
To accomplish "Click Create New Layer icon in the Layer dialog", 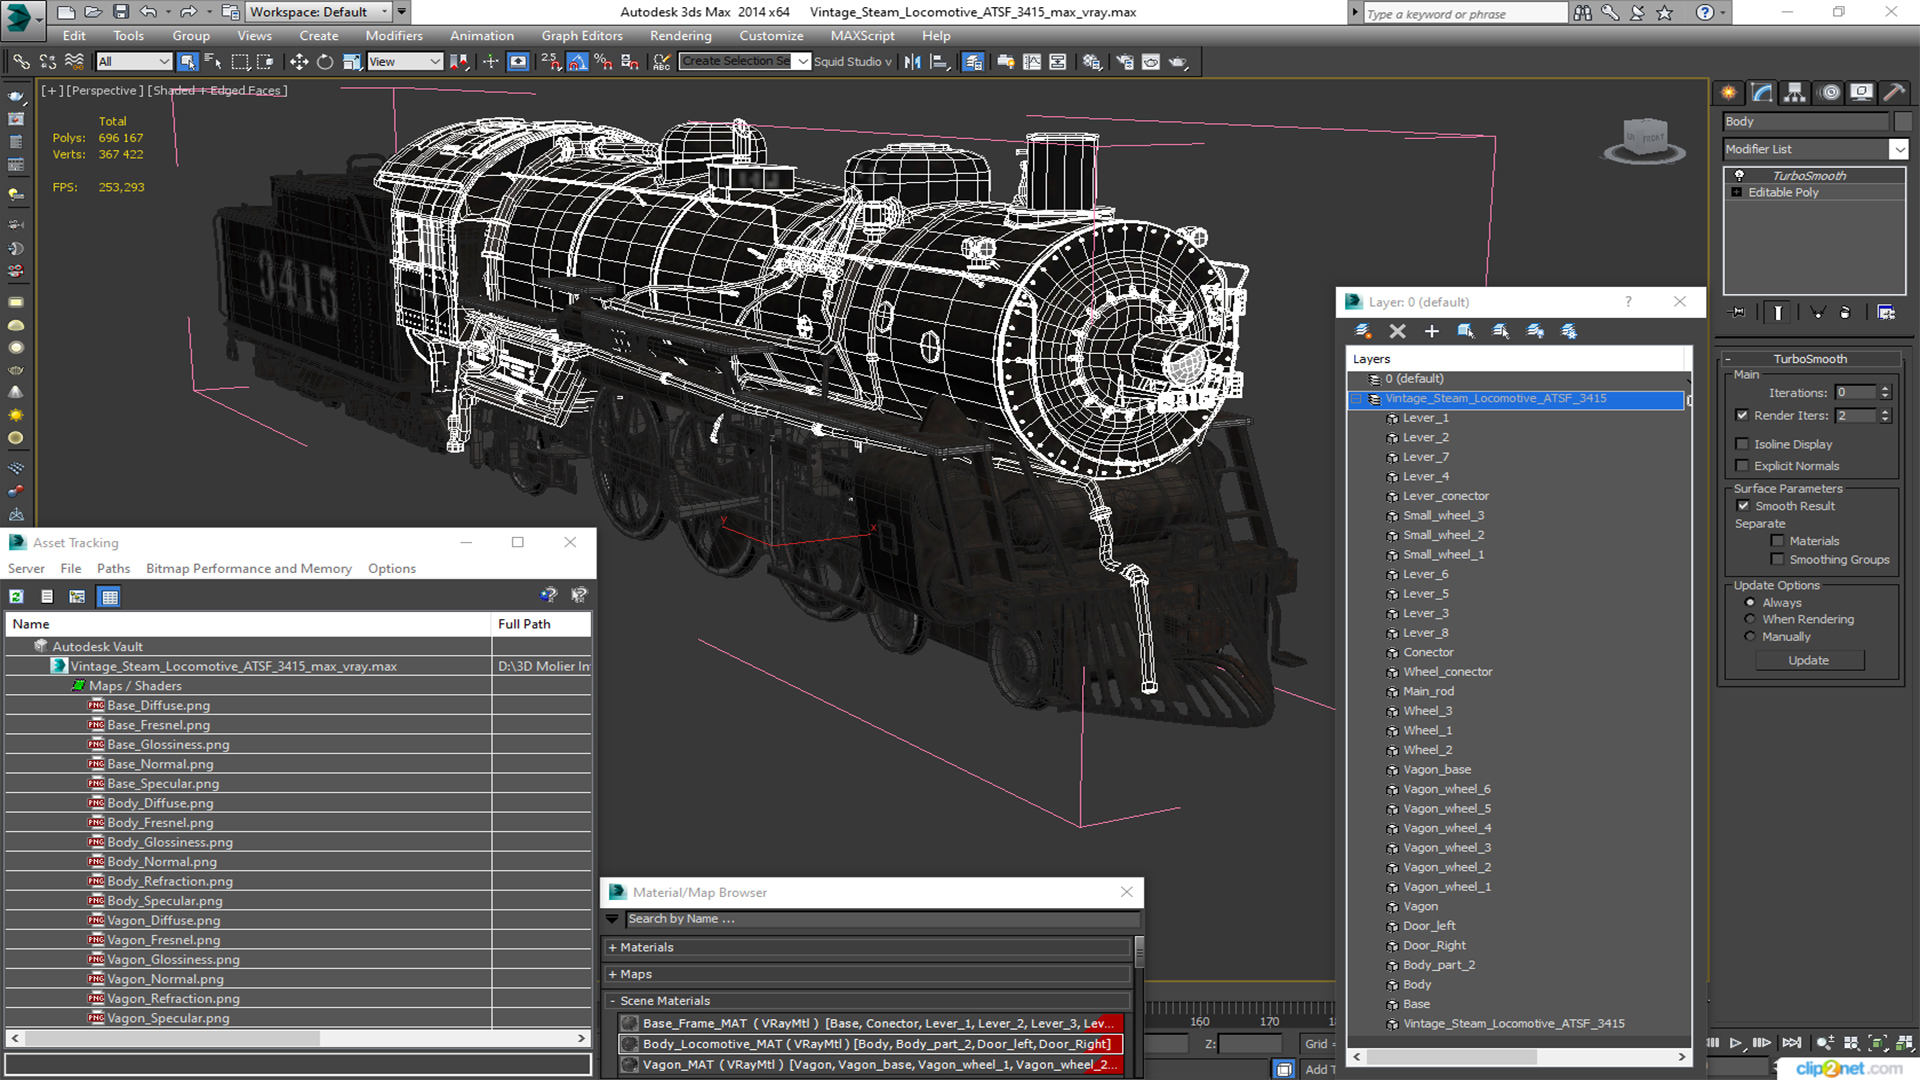I will [1363, 331].
